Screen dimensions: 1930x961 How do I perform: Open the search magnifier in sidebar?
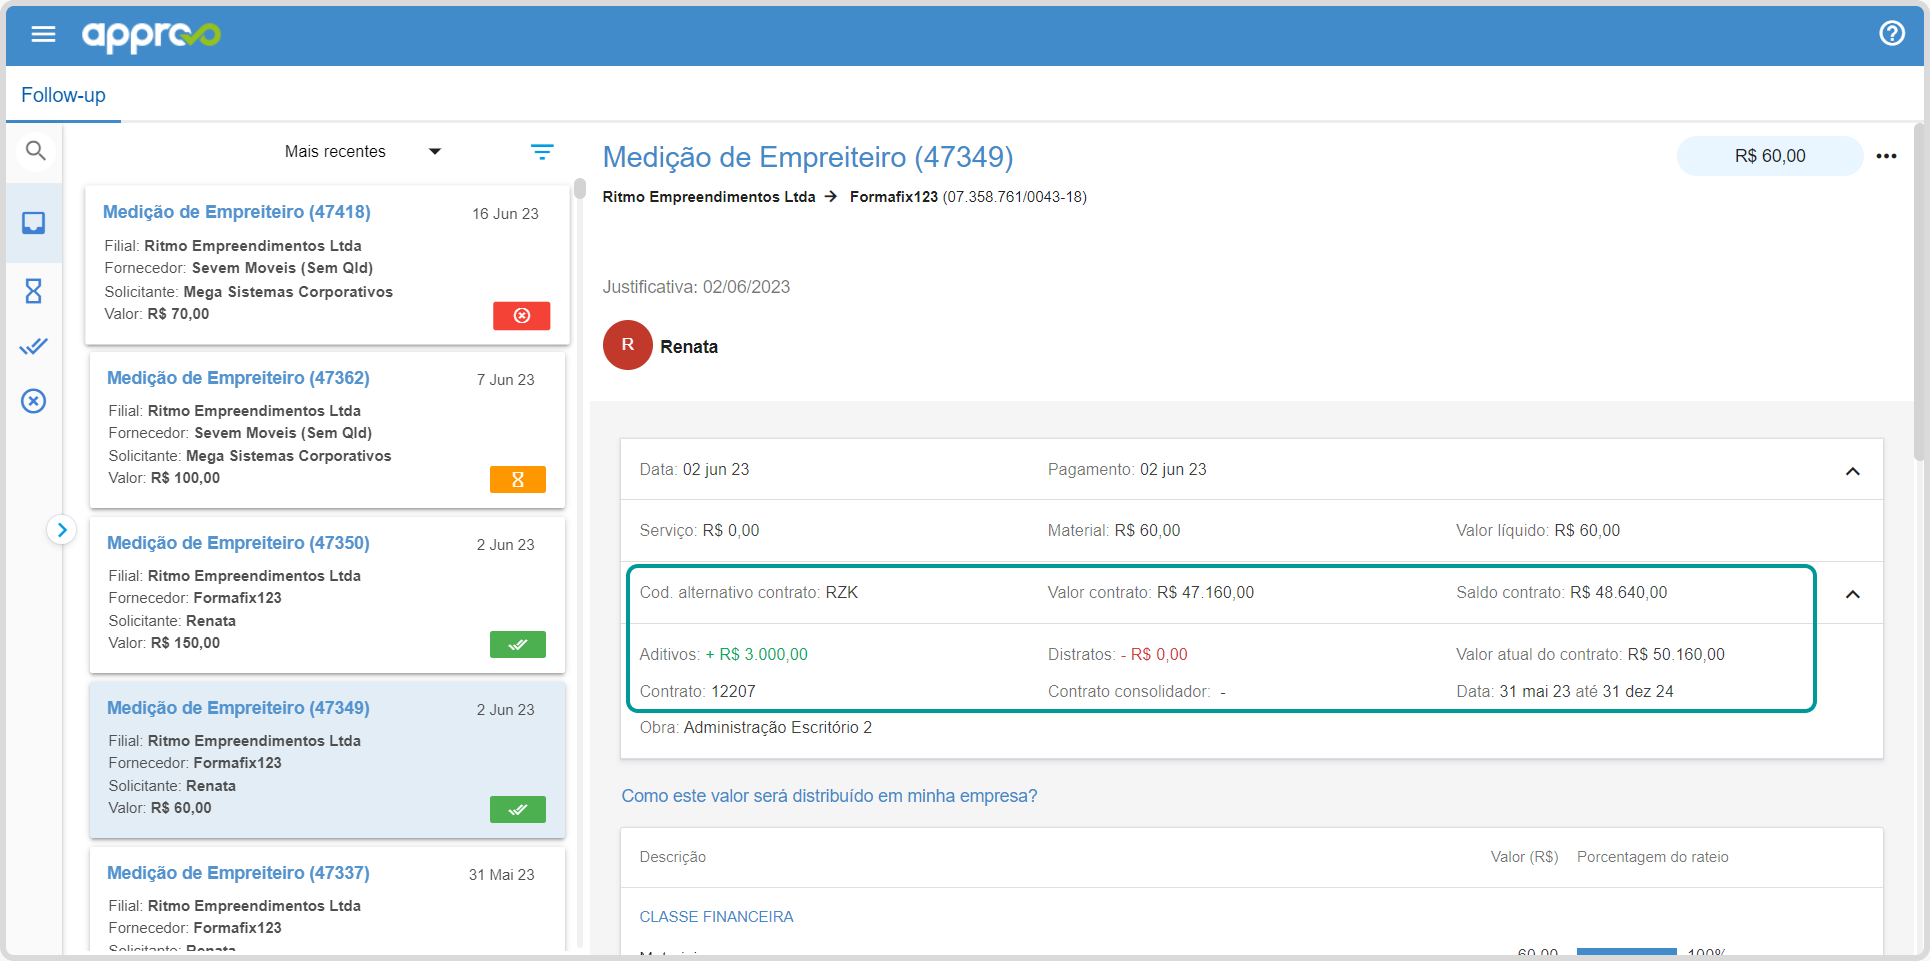(35, 151)
